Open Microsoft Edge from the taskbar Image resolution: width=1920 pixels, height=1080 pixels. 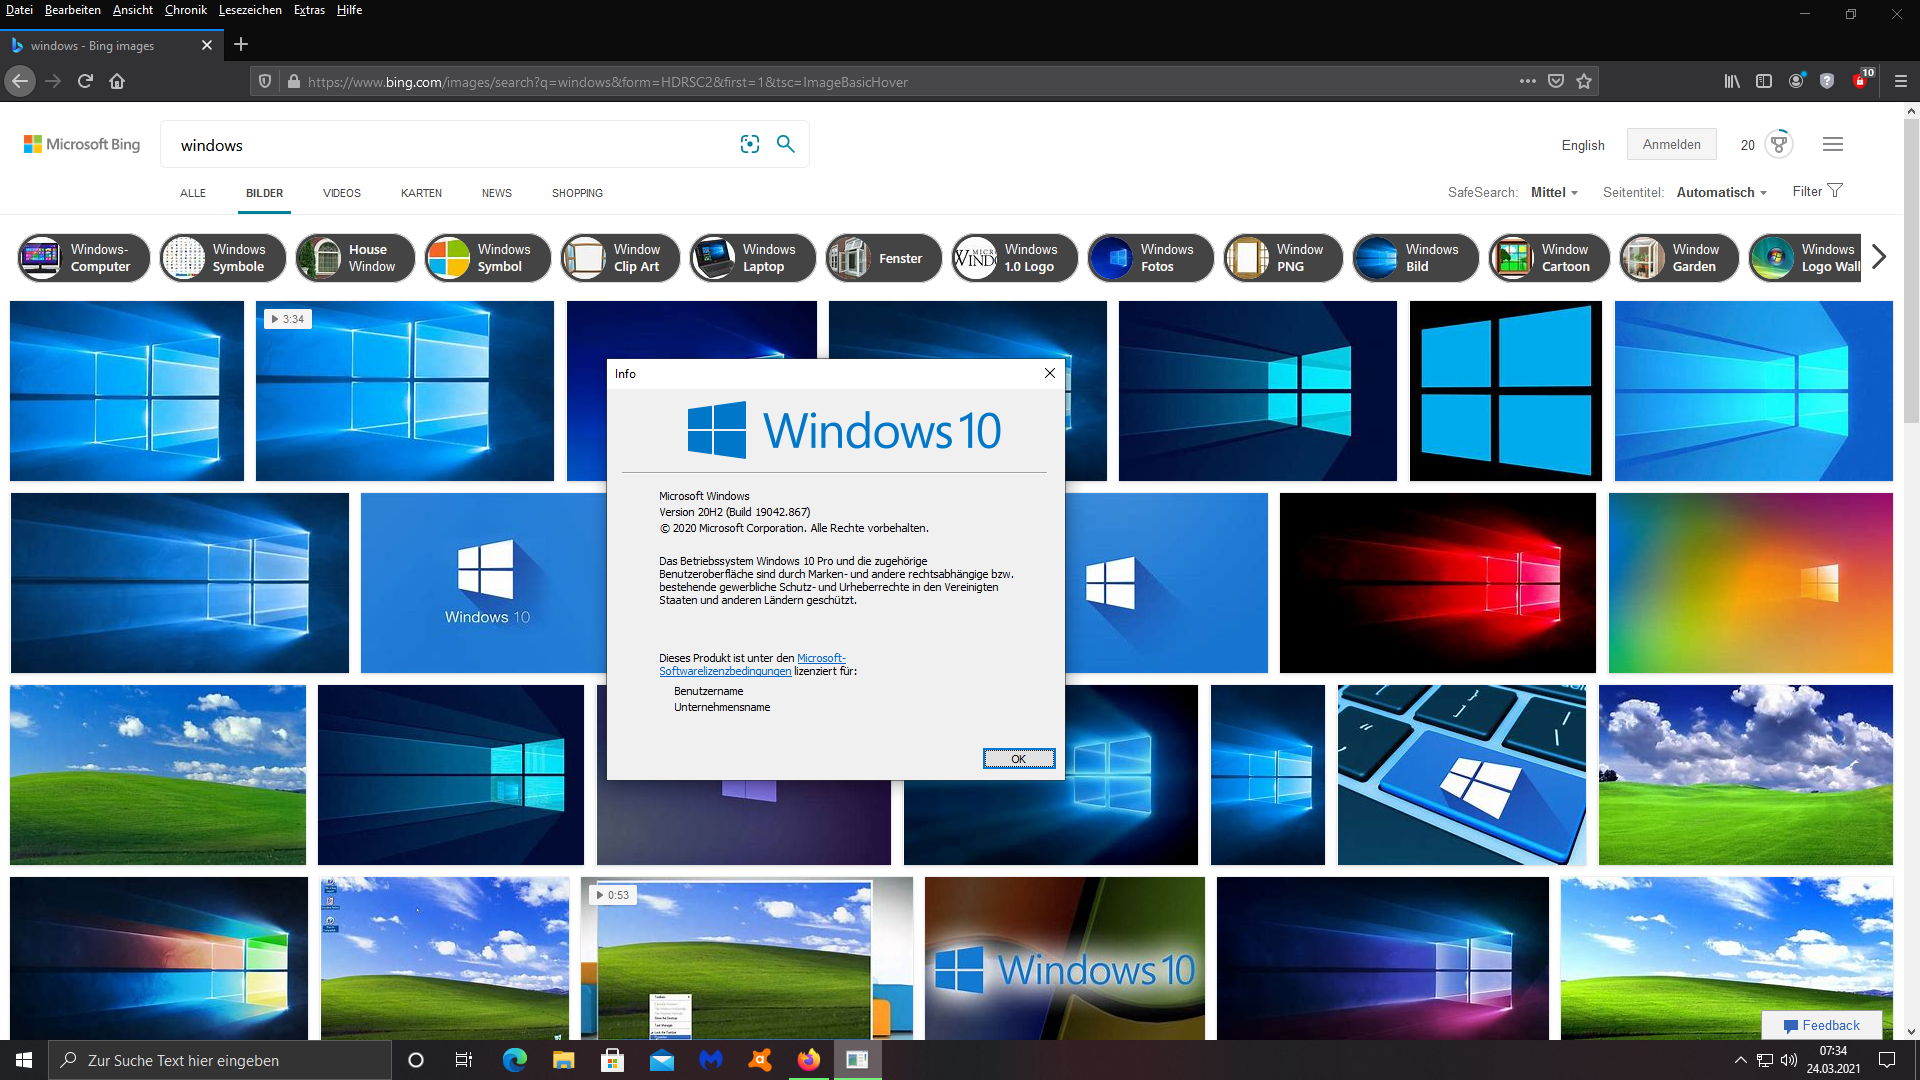tap(514, 1060)
